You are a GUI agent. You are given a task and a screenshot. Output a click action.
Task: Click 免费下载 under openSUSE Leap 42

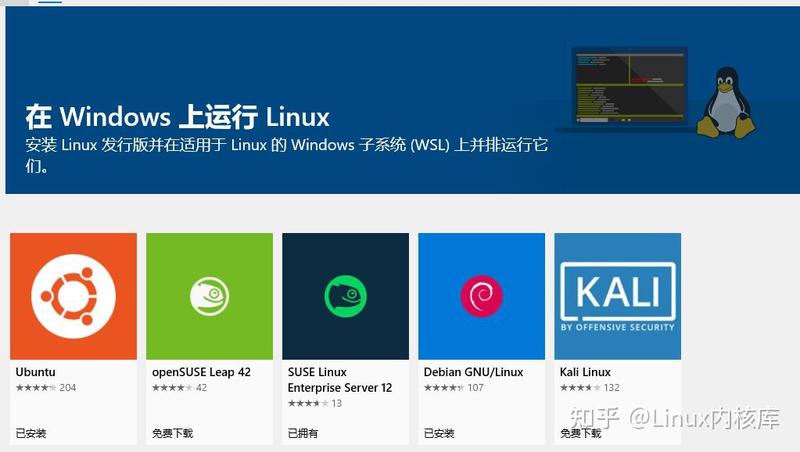(x=172, y=433)
